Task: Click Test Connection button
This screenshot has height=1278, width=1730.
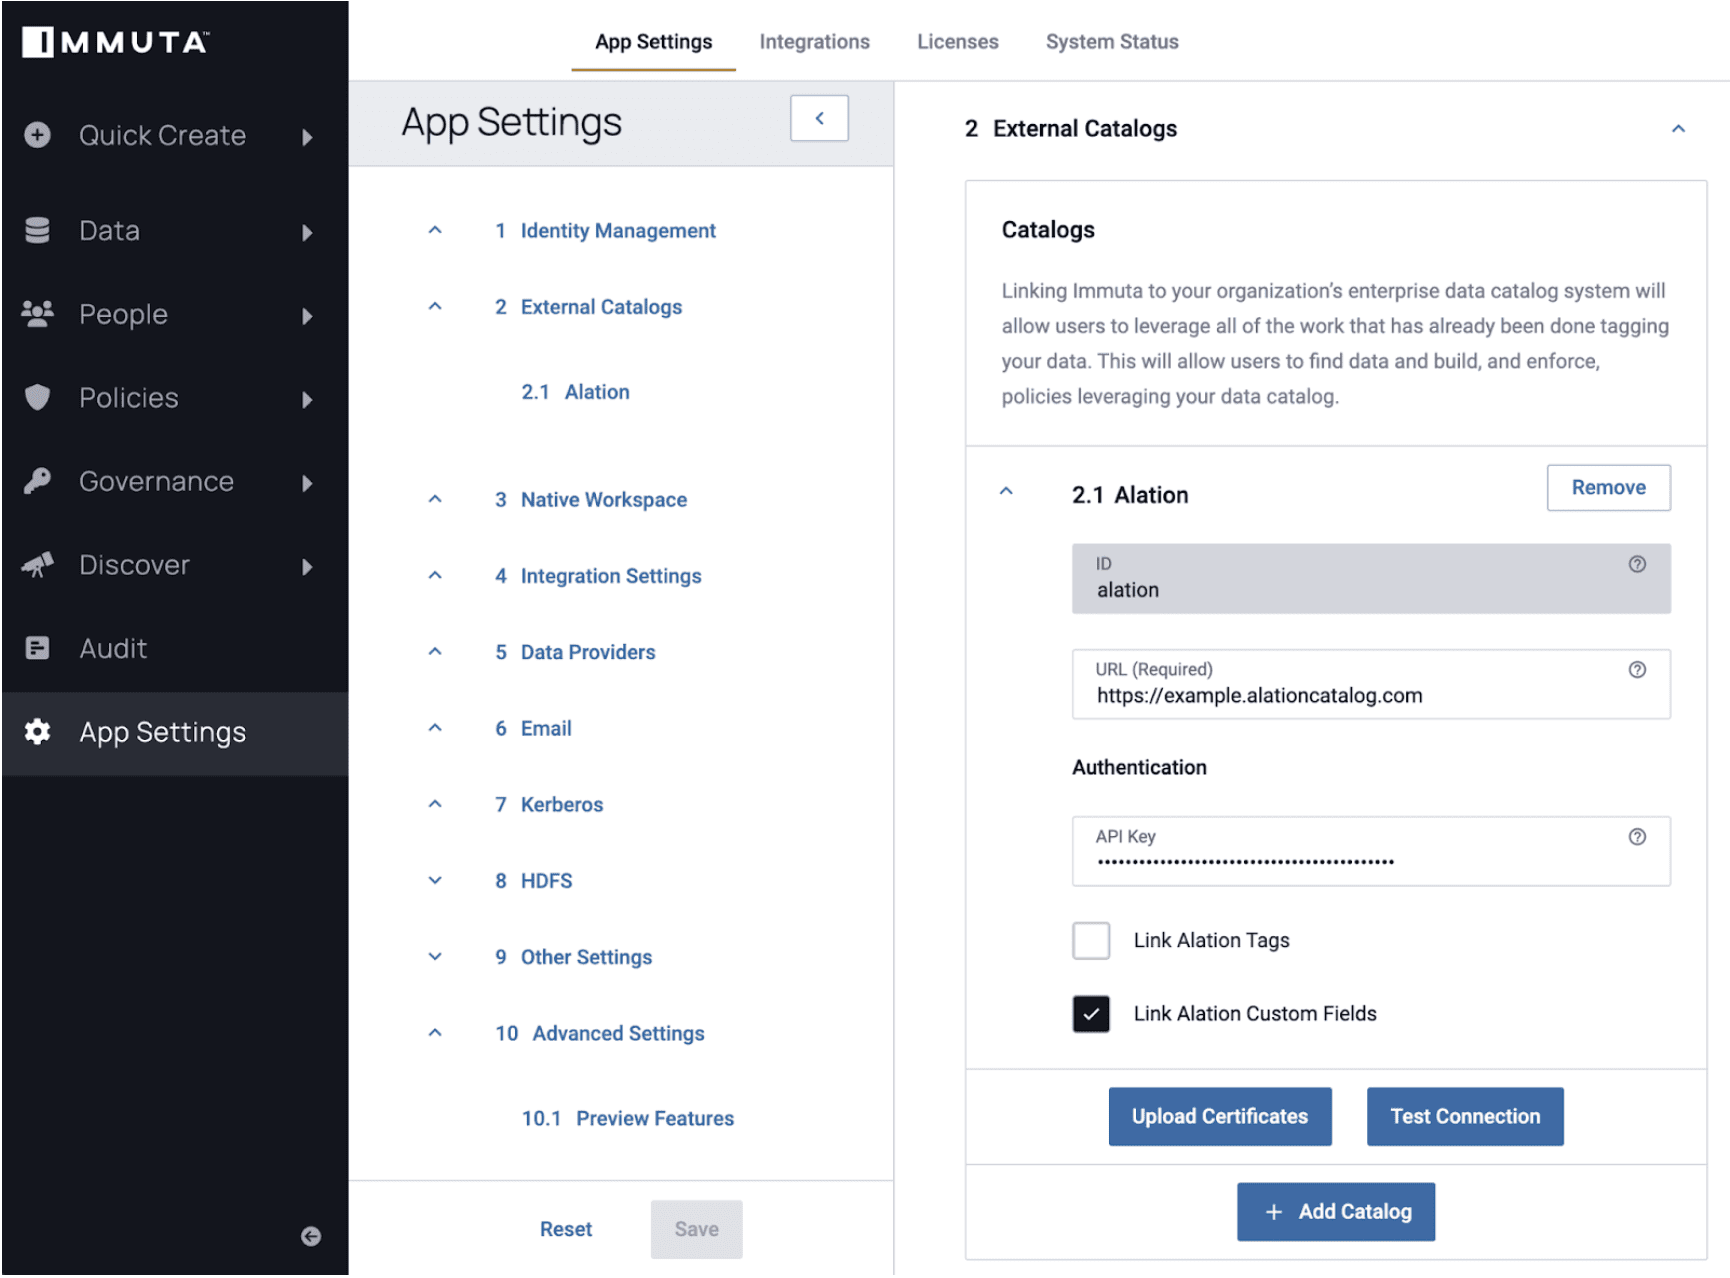Action: (1465, 1117)
